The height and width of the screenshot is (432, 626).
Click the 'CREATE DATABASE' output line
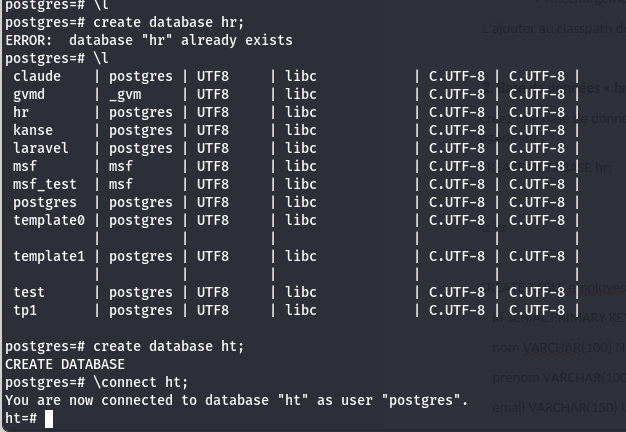pyautogui.click(x=65, y=364)
